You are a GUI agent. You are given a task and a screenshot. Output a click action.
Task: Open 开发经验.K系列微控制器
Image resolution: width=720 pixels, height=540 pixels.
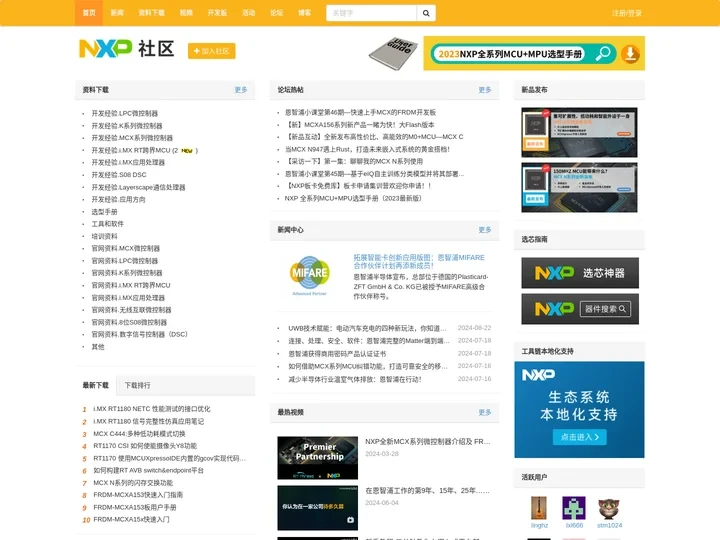point(127,126)
